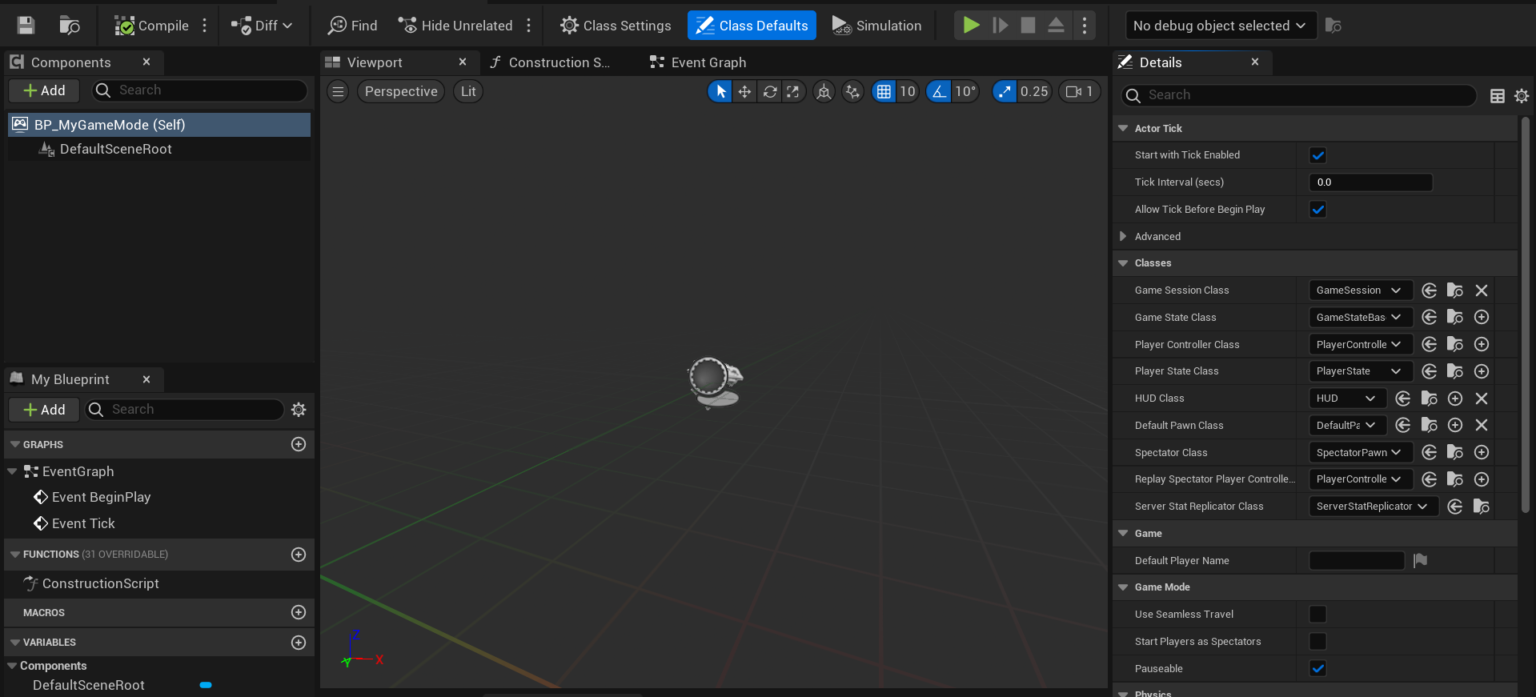Expand the Advanced section under Actor Tick
The width and height of the screenshot is (1536, 697).
click(x=1123, y=236)
